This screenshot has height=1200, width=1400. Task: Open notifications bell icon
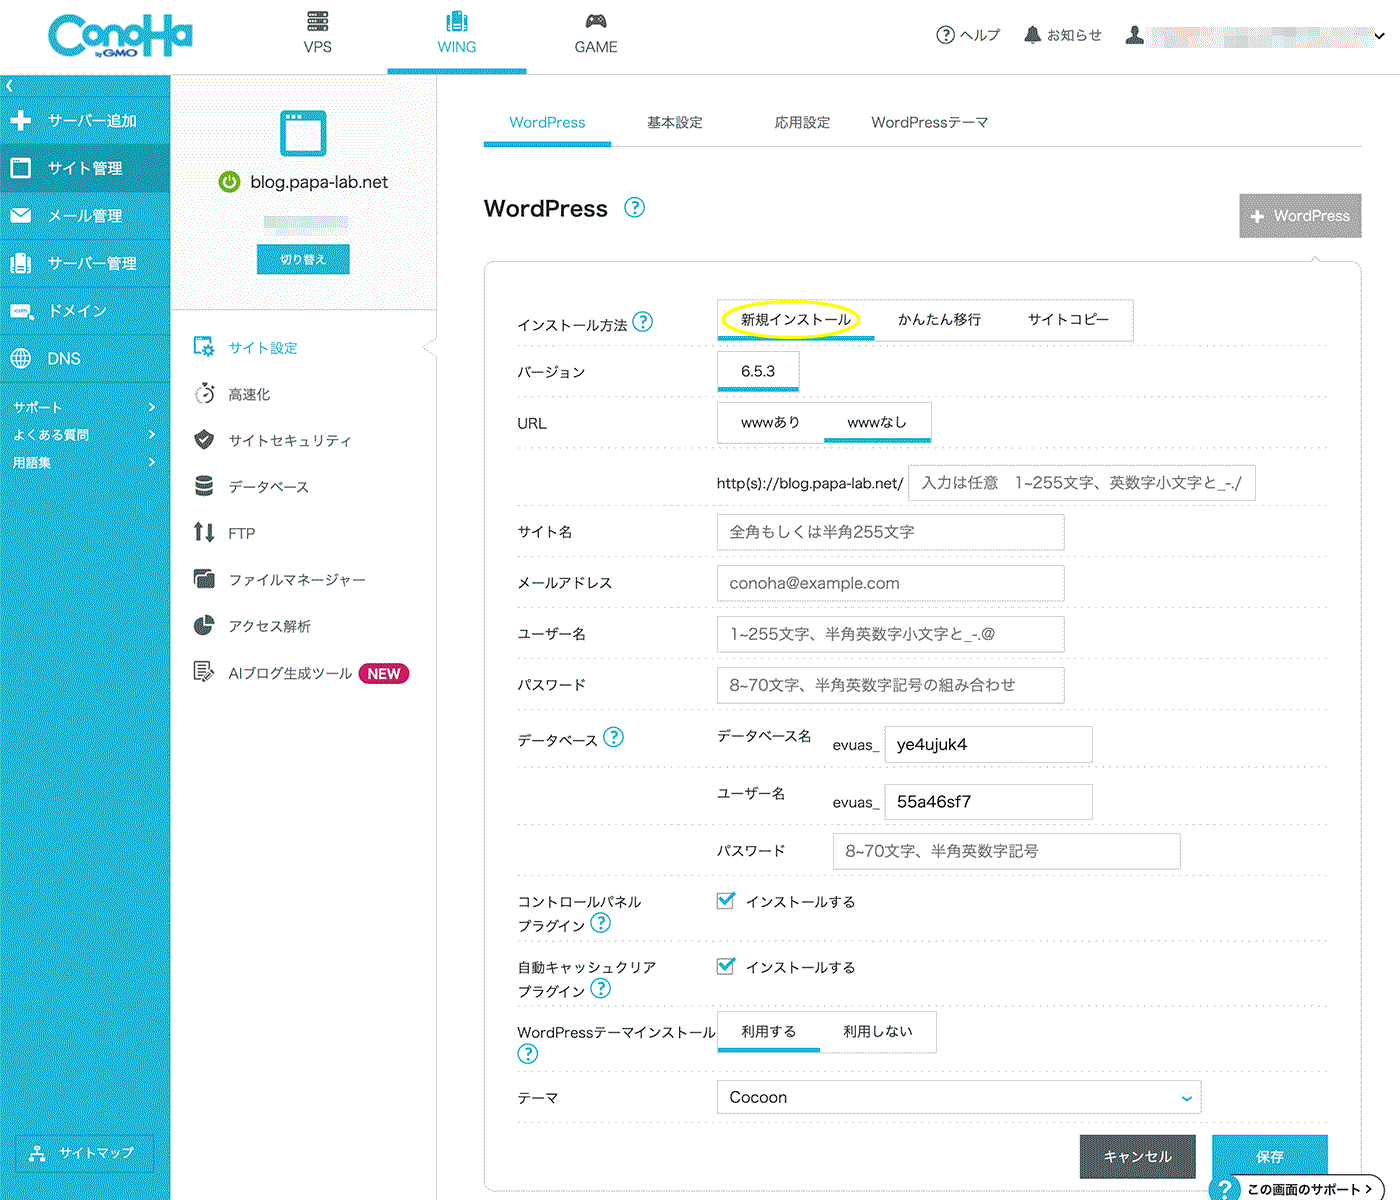coord(1032,35)
